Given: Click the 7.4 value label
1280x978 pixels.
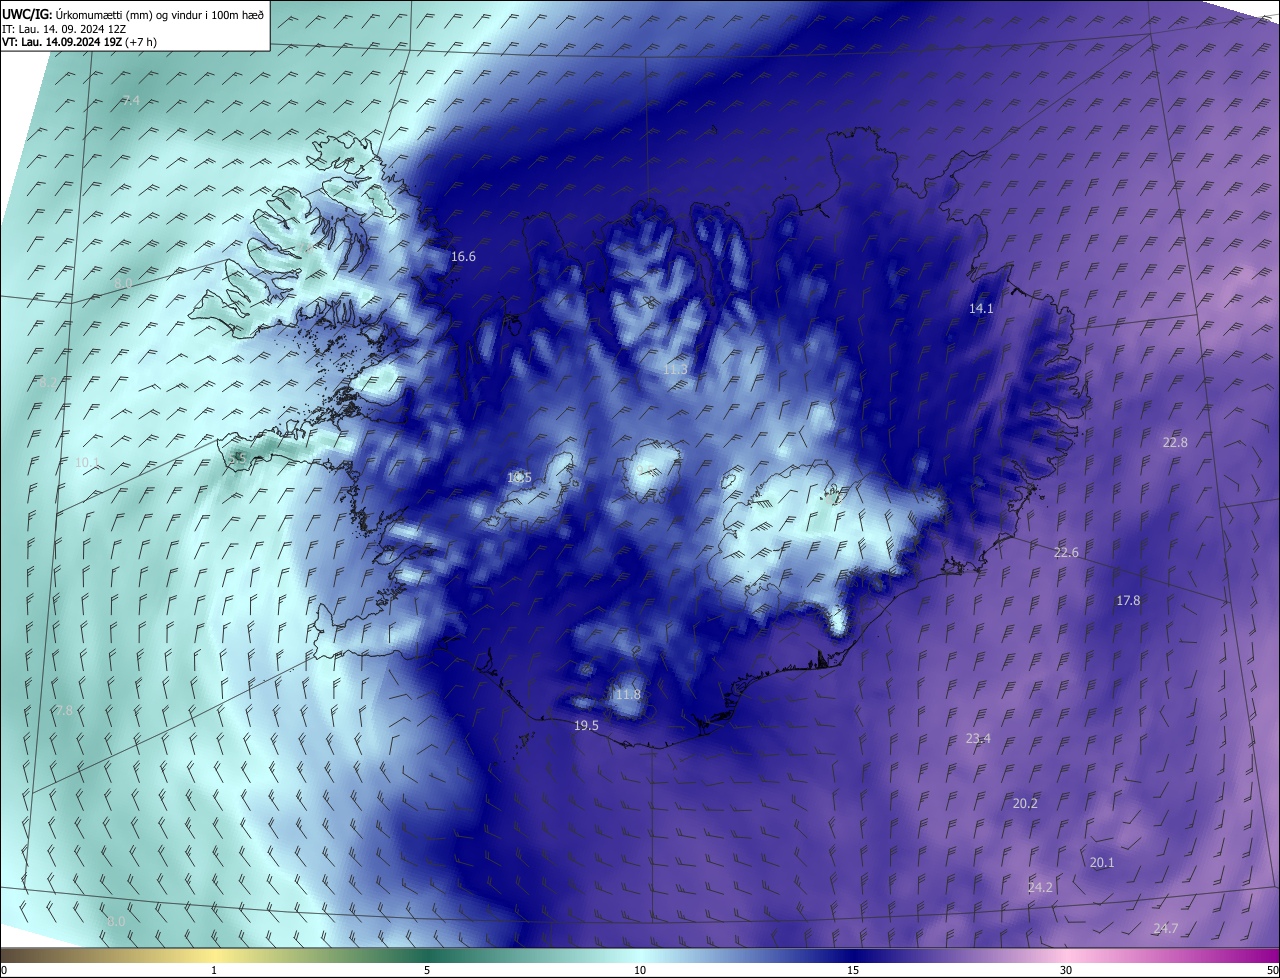Looking at the screenshot, I should 131,100.
